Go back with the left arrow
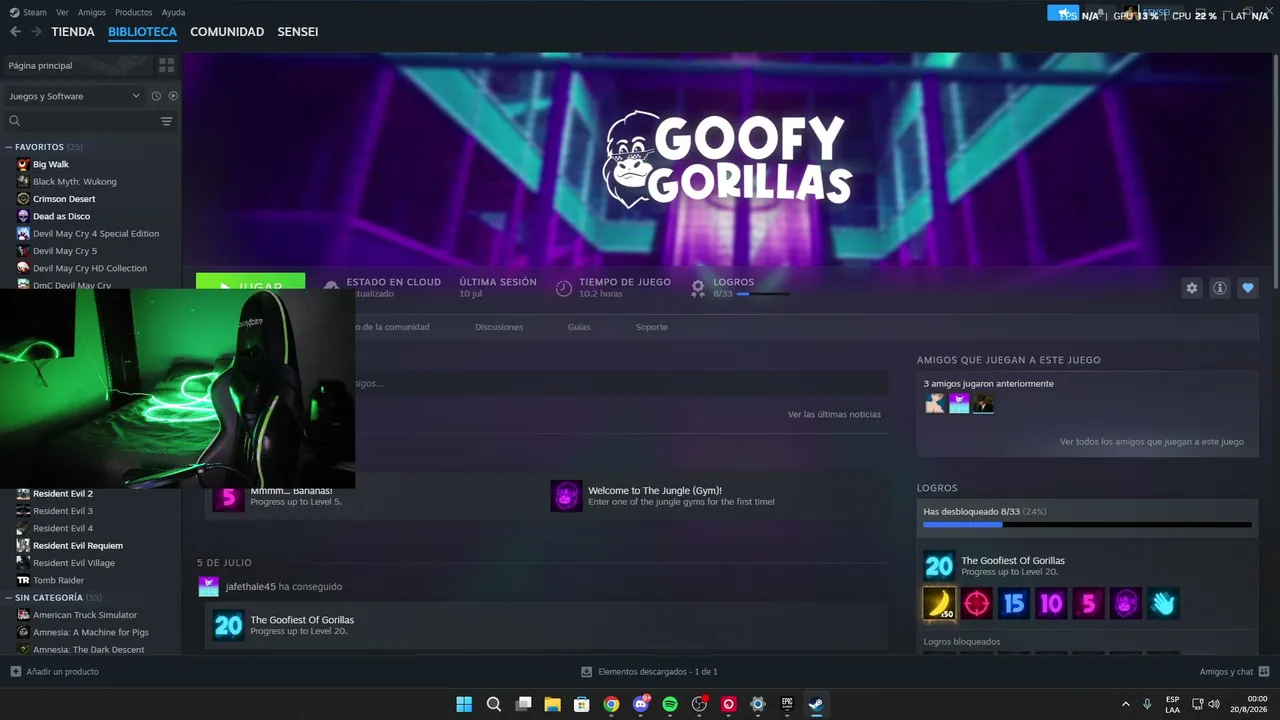Viewport: 1280px width, 720px height. pyautogui.click(x=15, y=32)
